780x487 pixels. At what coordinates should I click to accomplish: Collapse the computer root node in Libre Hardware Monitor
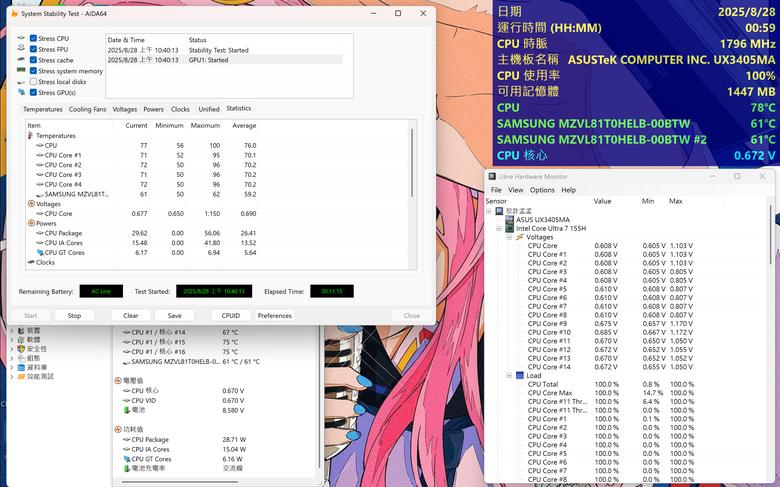click(x=489, y=211)
